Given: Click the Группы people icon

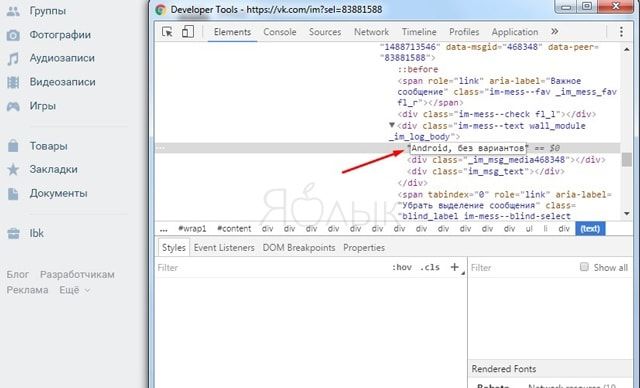Looking at the screenshot, I should (13, 11).
